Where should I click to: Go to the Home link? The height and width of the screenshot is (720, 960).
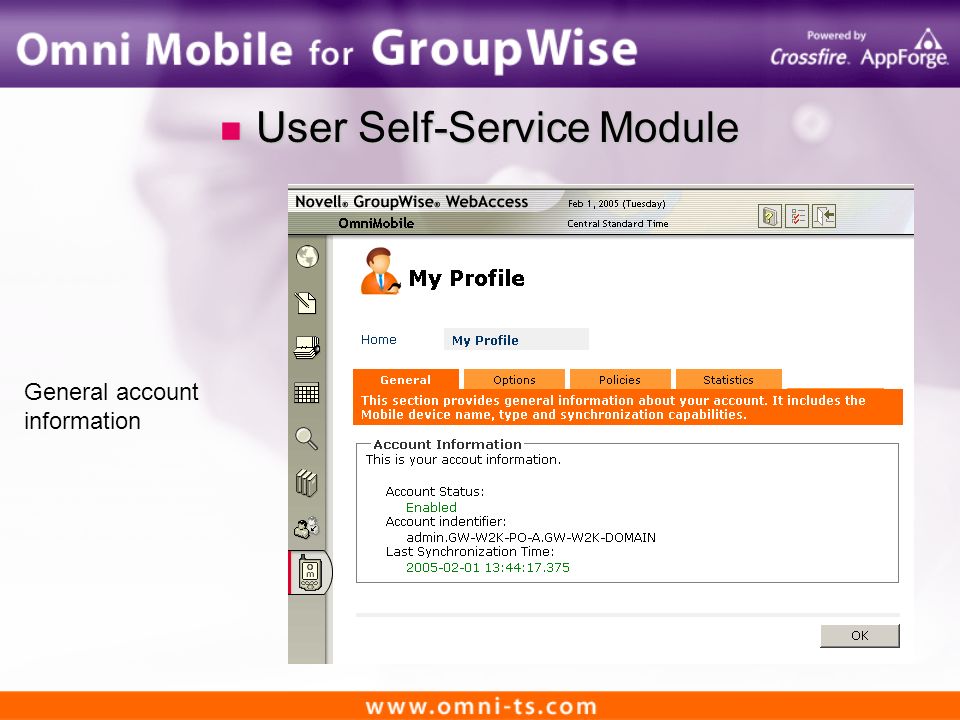click(378, 339)
